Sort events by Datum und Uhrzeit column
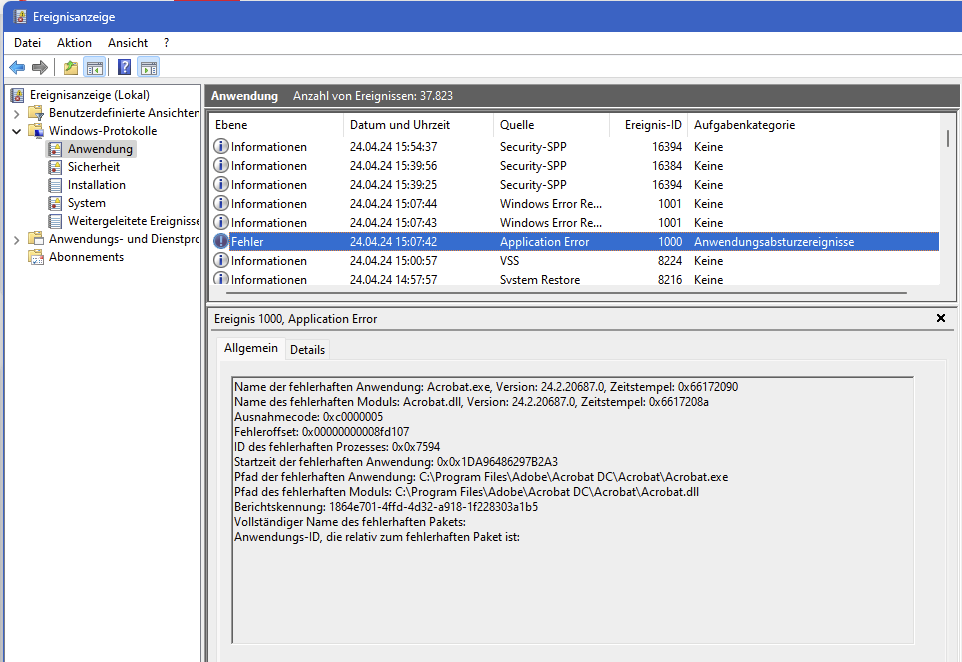The width and height of the screenshot is (962, 662). [400, 125]
